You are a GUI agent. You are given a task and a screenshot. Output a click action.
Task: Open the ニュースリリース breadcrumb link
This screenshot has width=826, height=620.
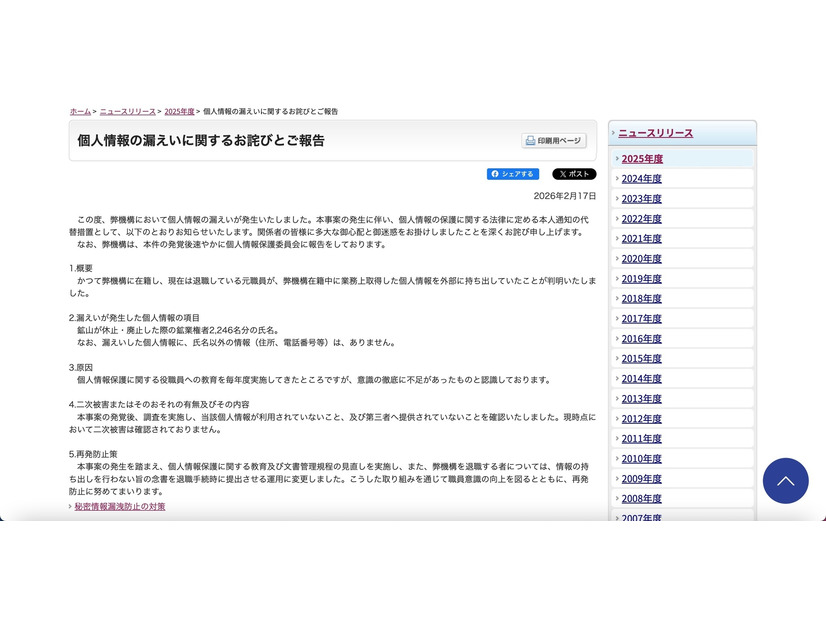126,112
